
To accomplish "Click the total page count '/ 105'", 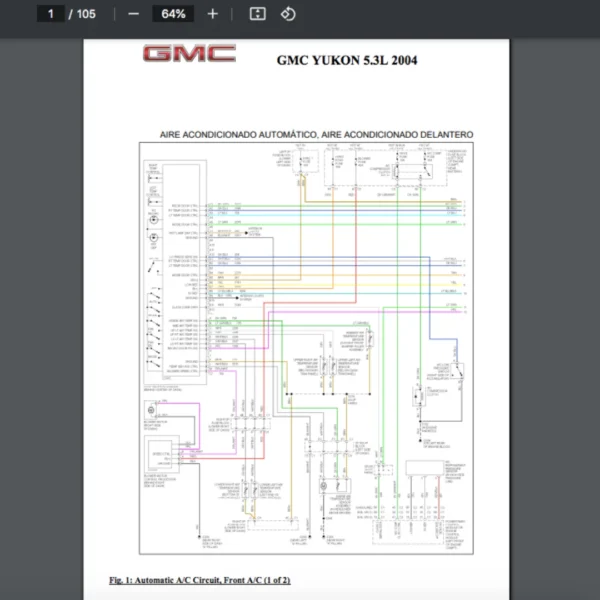I will click(x=82, y=14).
